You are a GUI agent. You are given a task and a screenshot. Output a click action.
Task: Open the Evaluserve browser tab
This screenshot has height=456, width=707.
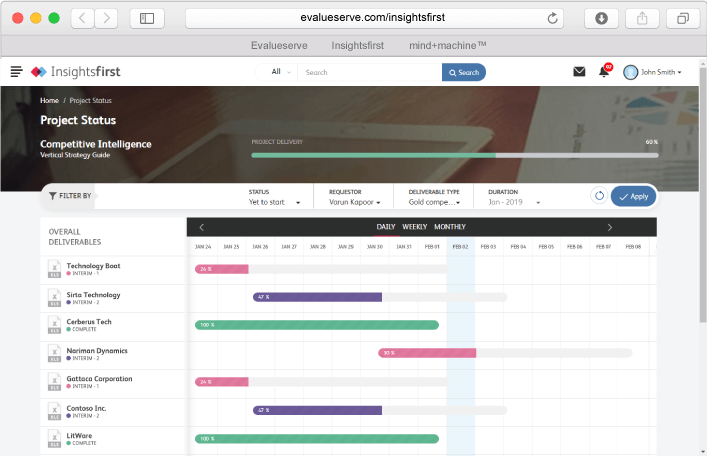(279, 46)
